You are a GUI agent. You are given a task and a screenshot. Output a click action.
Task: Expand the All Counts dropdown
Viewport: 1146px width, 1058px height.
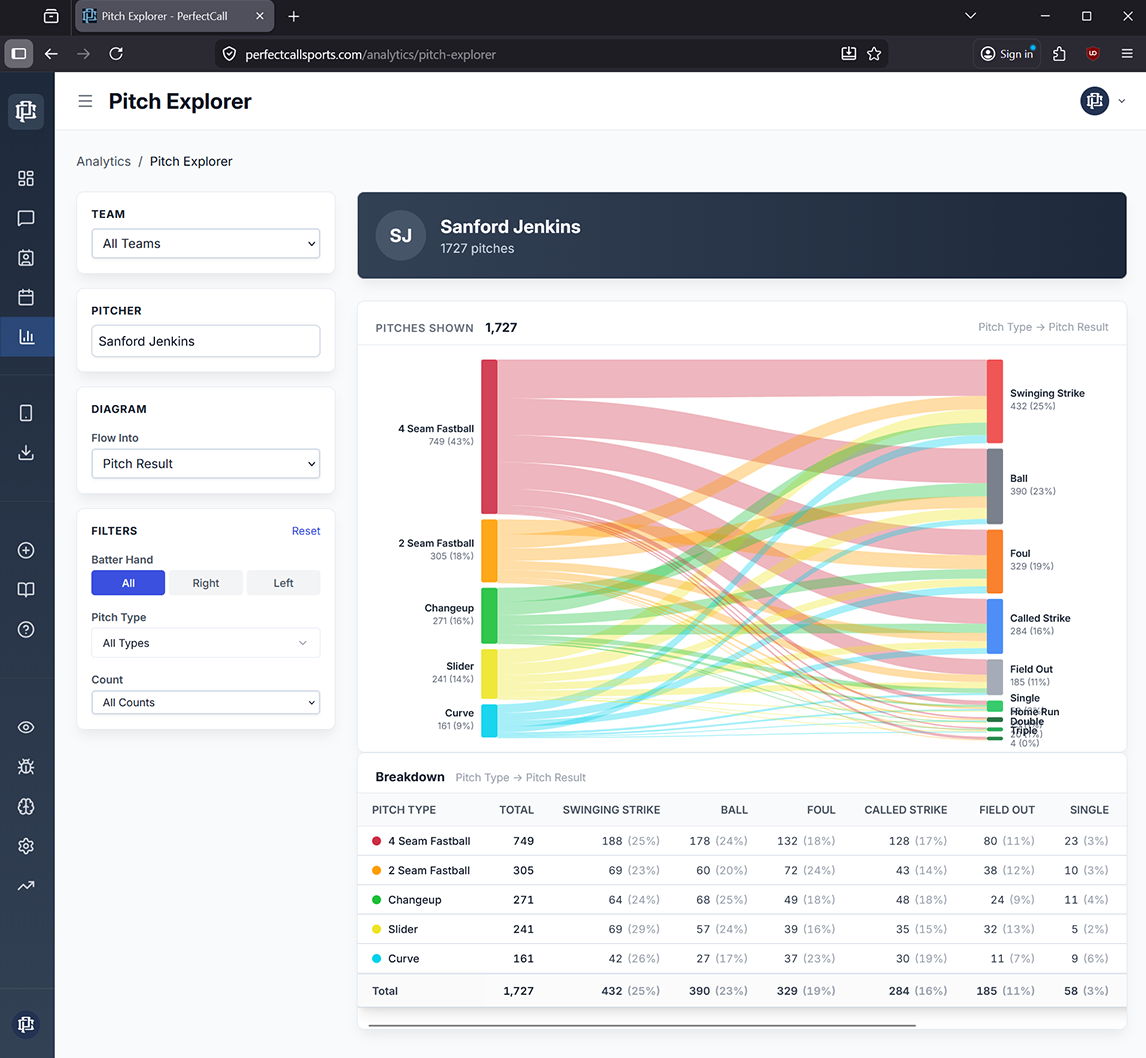coord(206,702)
